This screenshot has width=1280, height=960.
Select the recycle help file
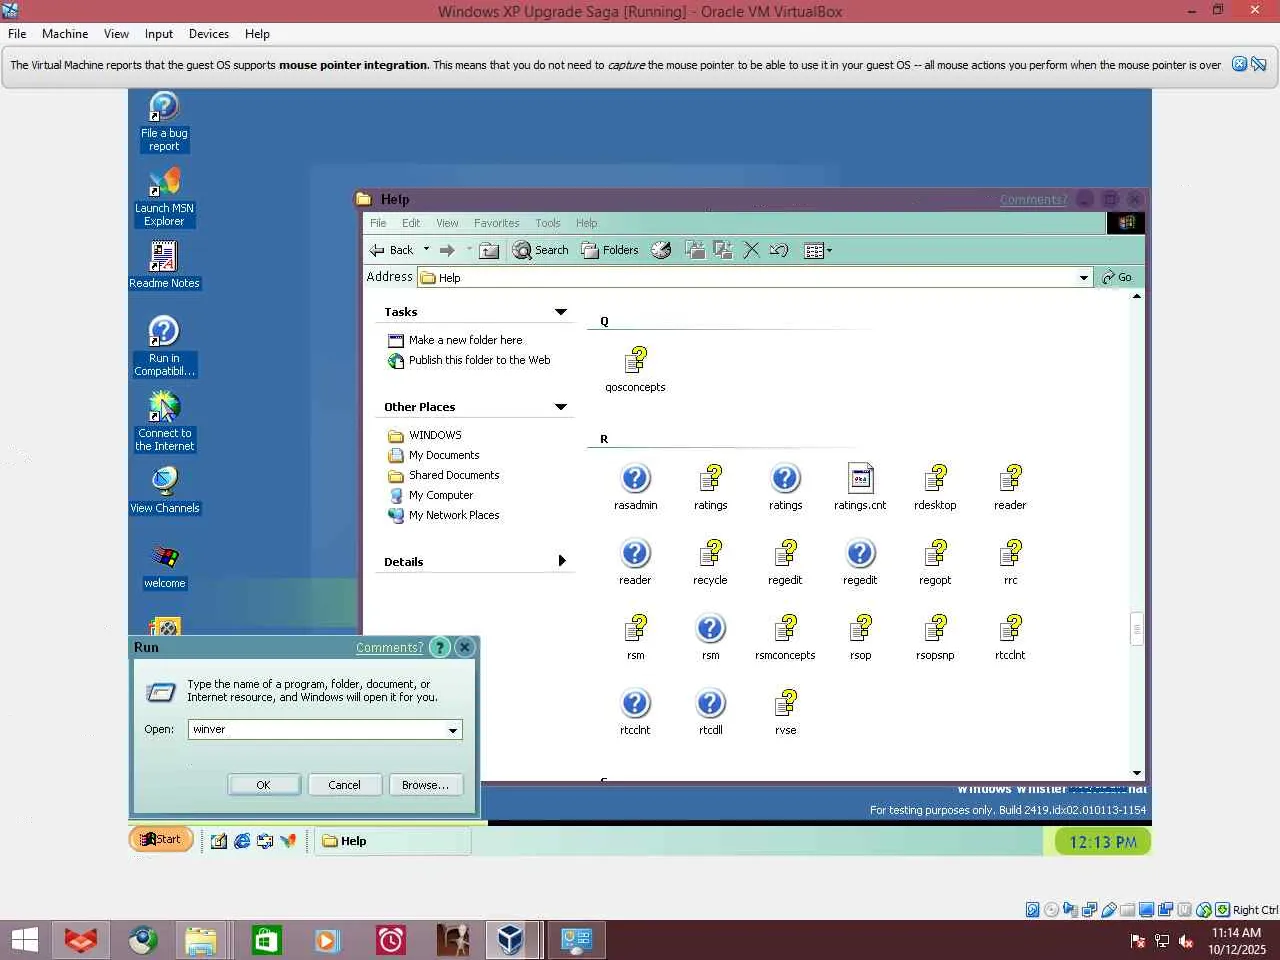(710, 562)
